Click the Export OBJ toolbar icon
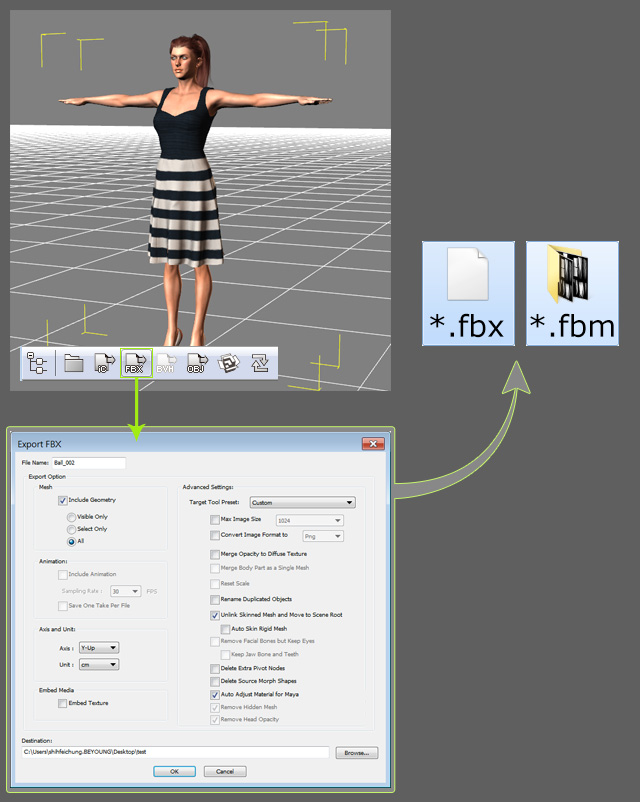 coord(197,363)
